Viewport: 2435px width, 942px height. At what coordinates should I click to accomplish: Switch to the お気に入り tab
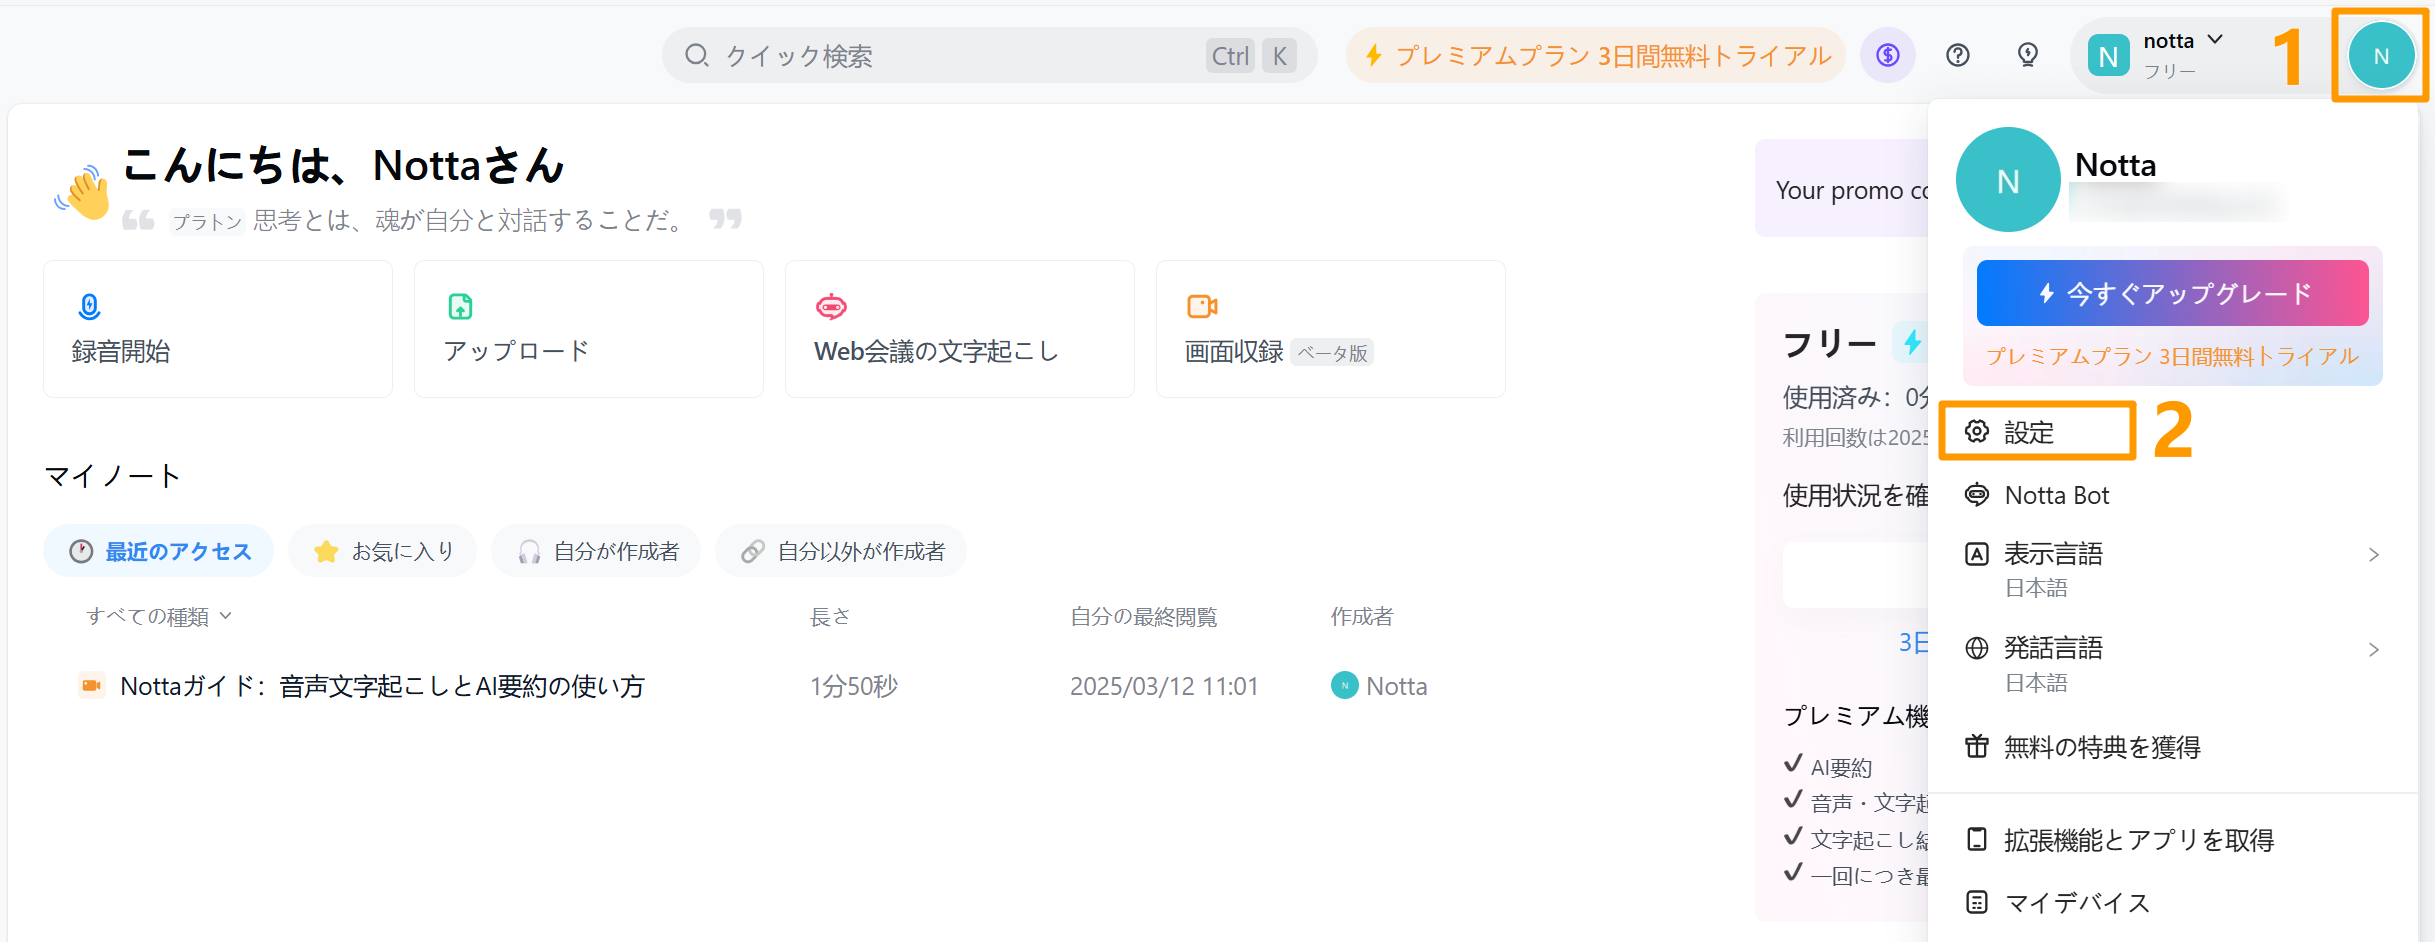coord(382,551)
